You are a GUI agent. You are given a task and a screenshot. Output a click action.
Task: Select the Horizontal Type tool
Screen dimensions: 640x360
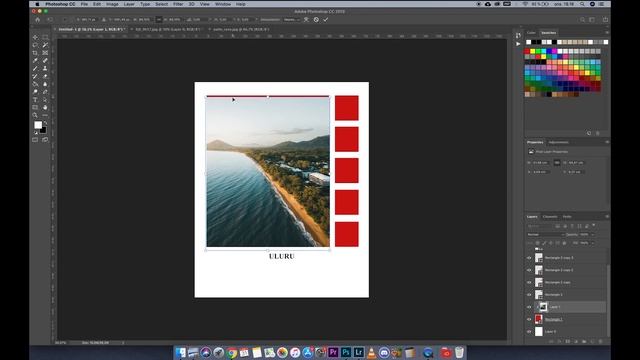[x=35, y=100]
